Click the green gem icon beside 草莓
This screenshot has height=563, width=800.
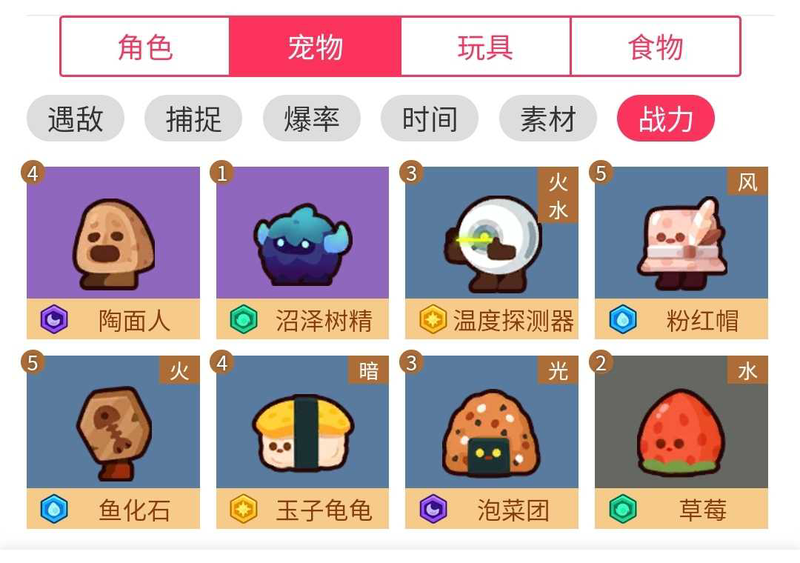(623, 509)
